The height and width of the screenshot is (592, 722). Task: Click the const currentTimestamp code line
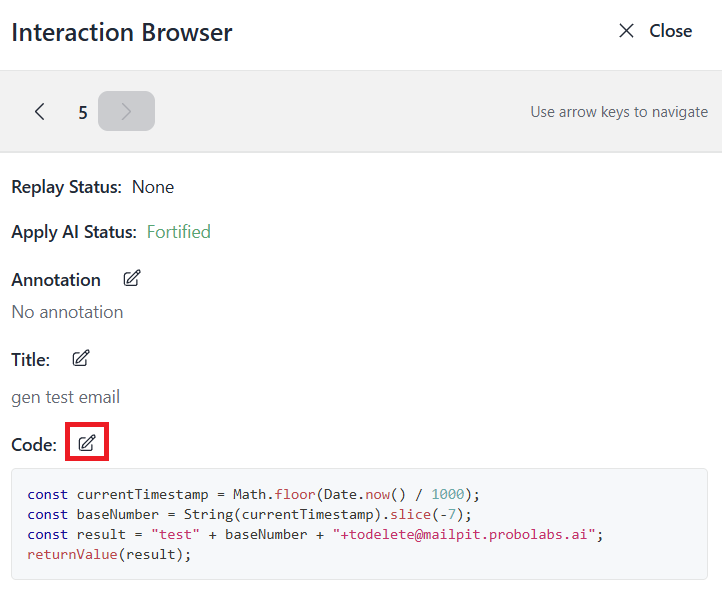[254, 494]
